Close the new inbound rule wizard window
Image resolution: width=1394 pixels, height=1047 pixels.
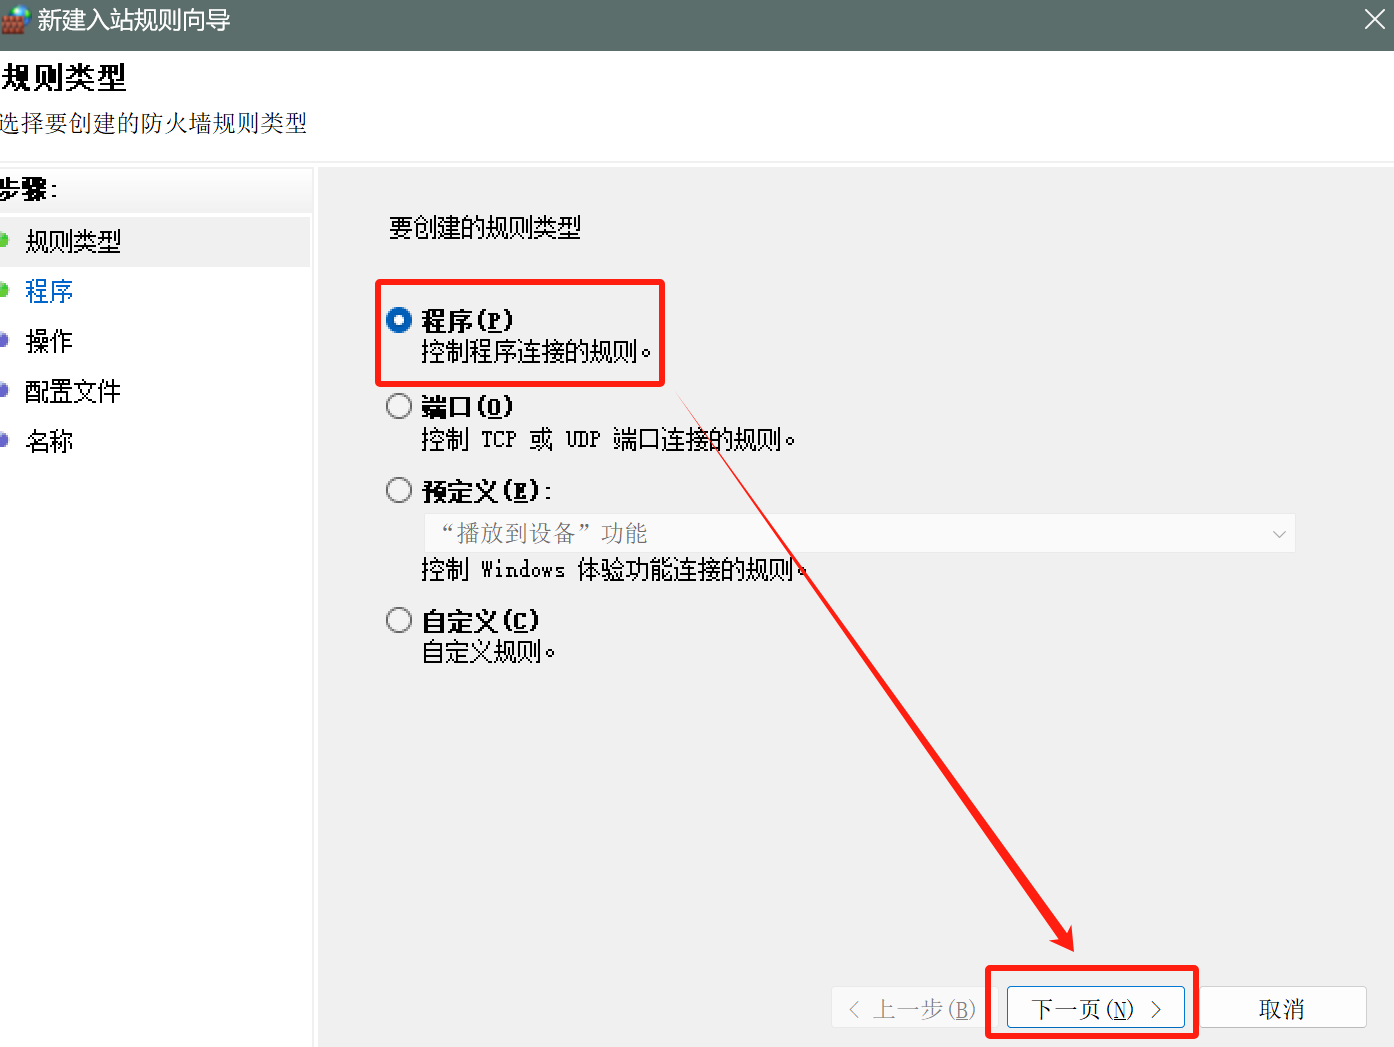[x=1375, y=19]
